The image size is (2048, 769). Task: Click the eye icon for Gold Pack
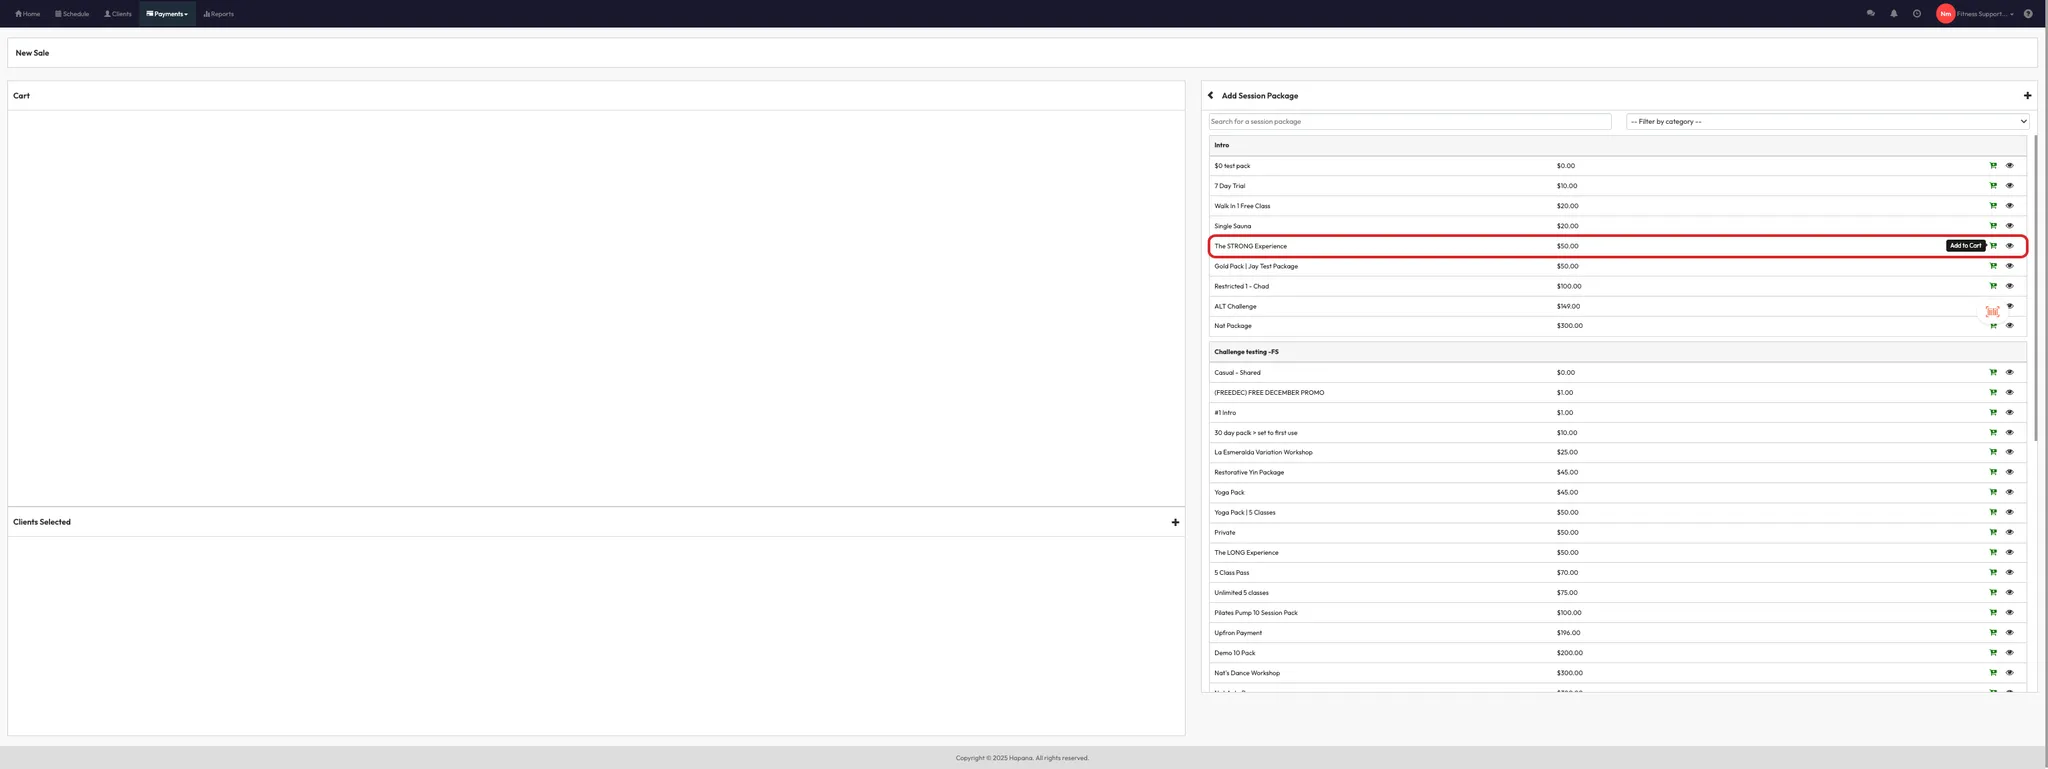(x=2009, y=266)
